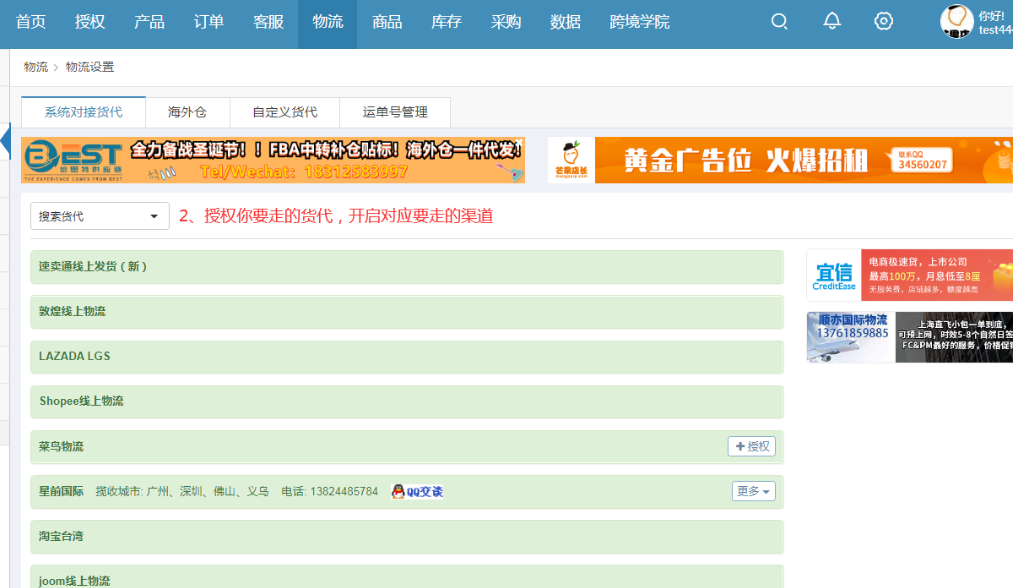Go to 首页 in the top navigation
Screen dimensions: 1013x588
coord(30,22)
